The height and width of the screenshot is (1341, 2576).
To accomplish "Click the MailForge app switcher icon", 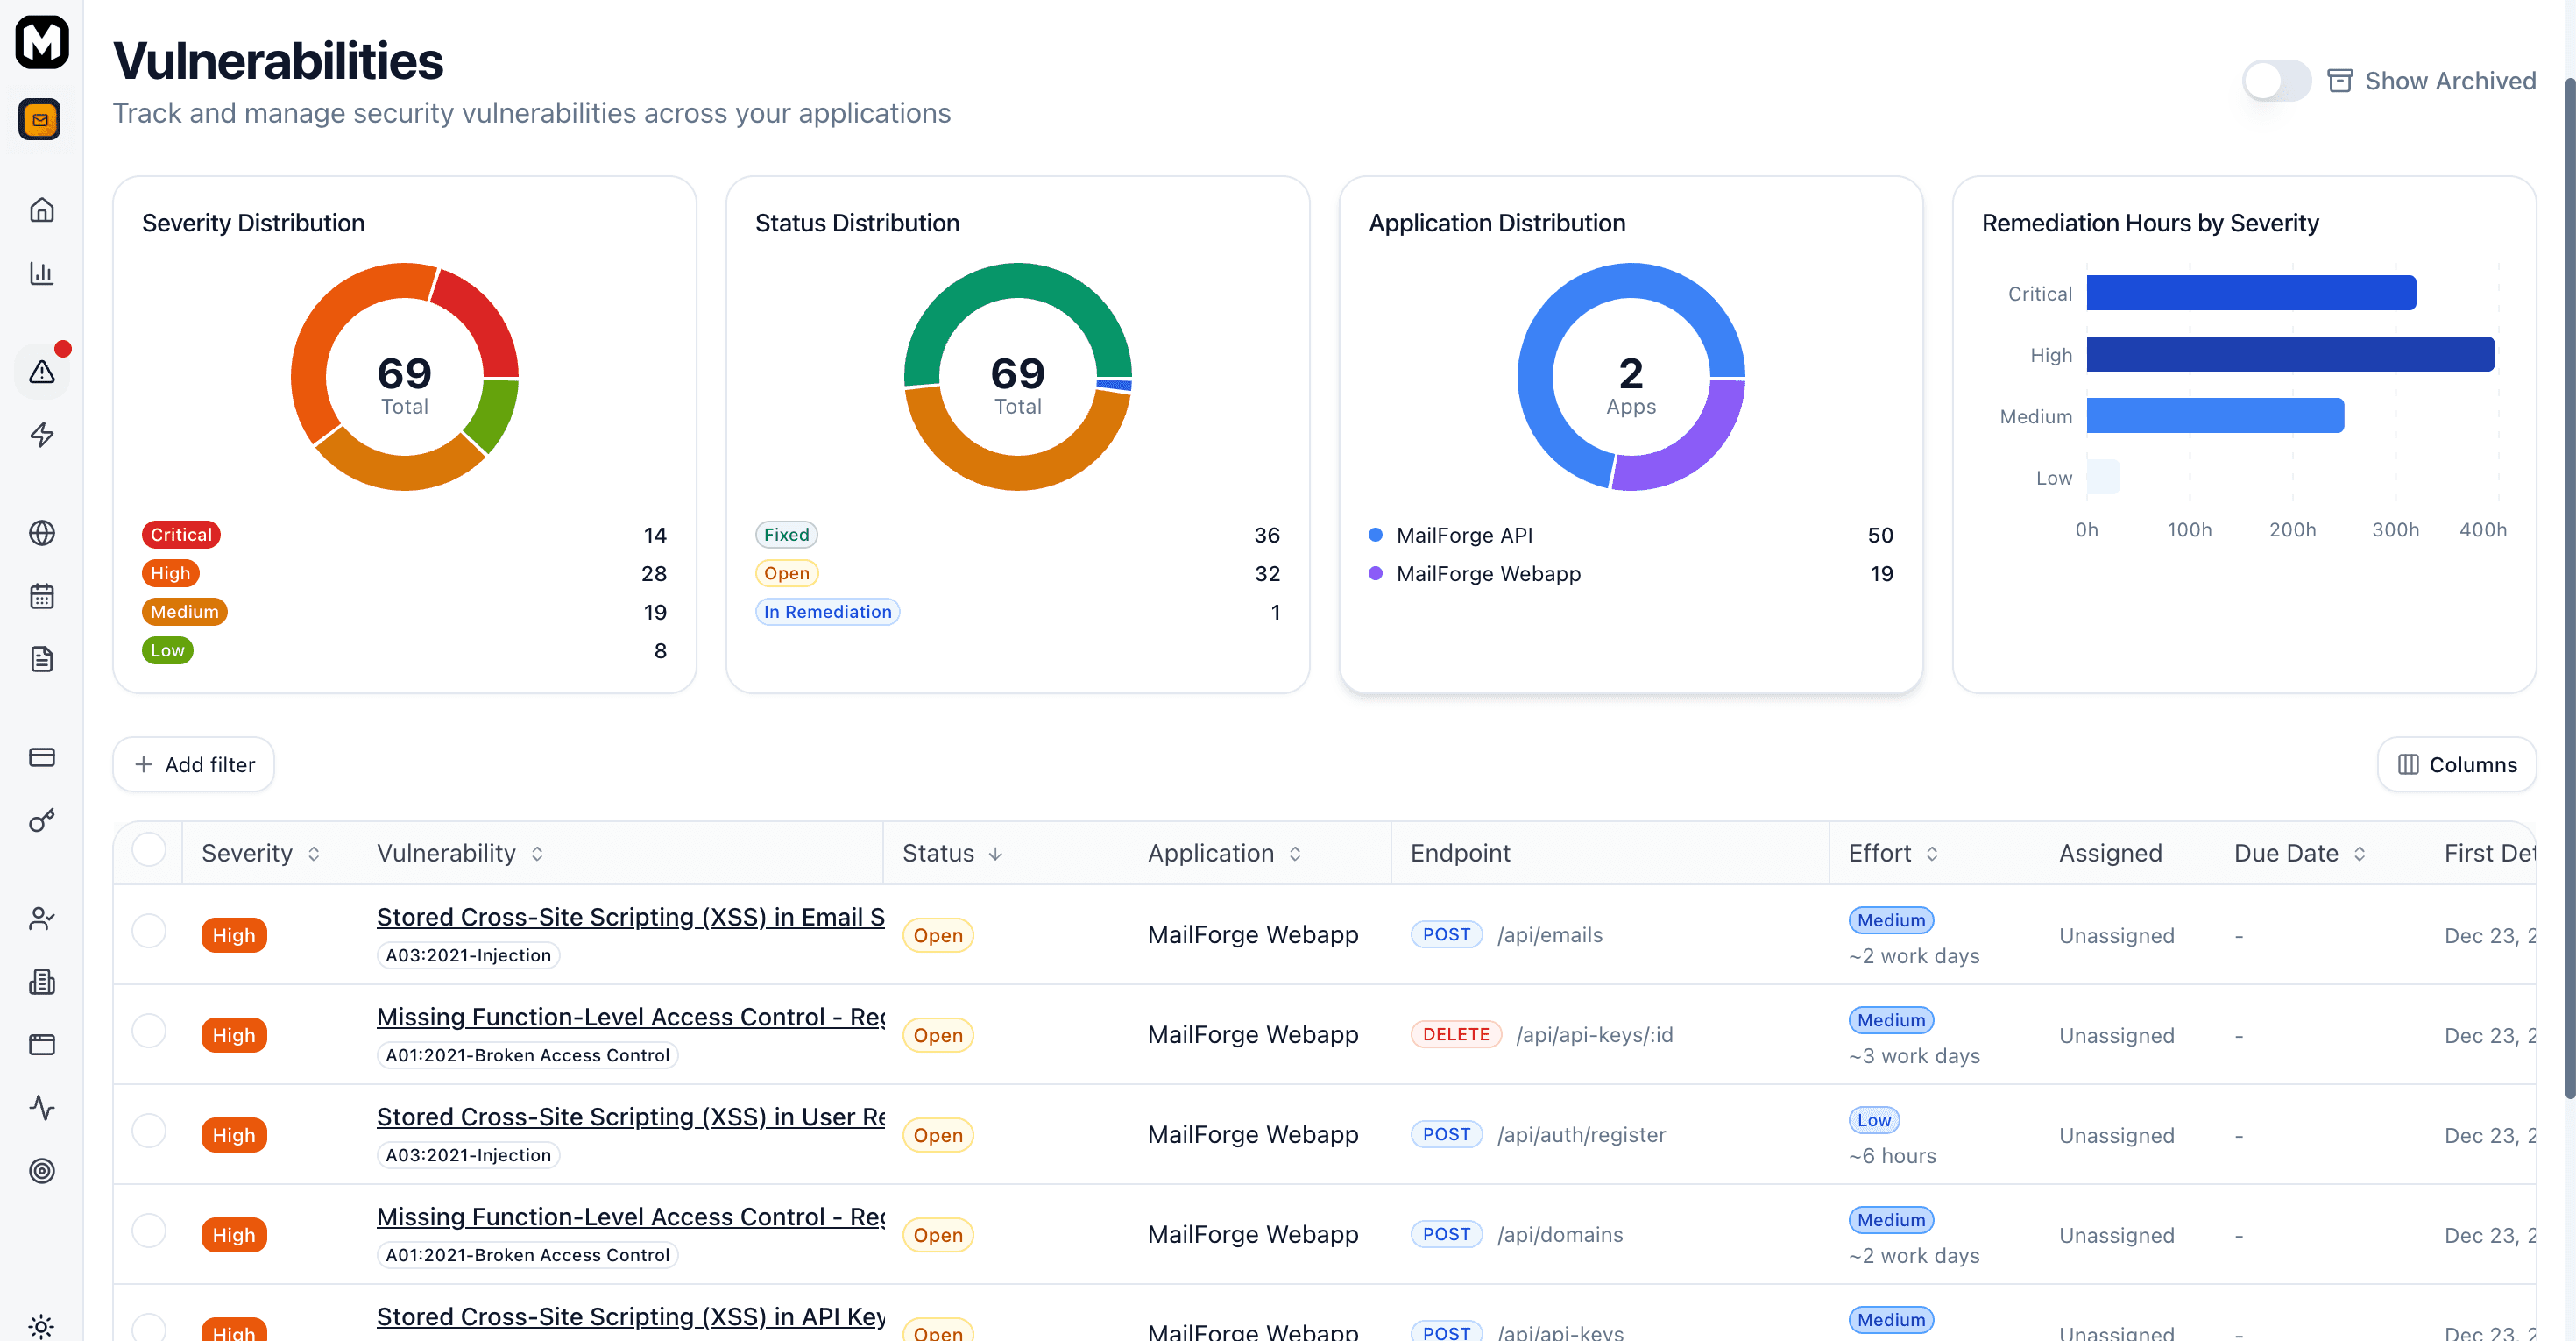I will 40,120.
